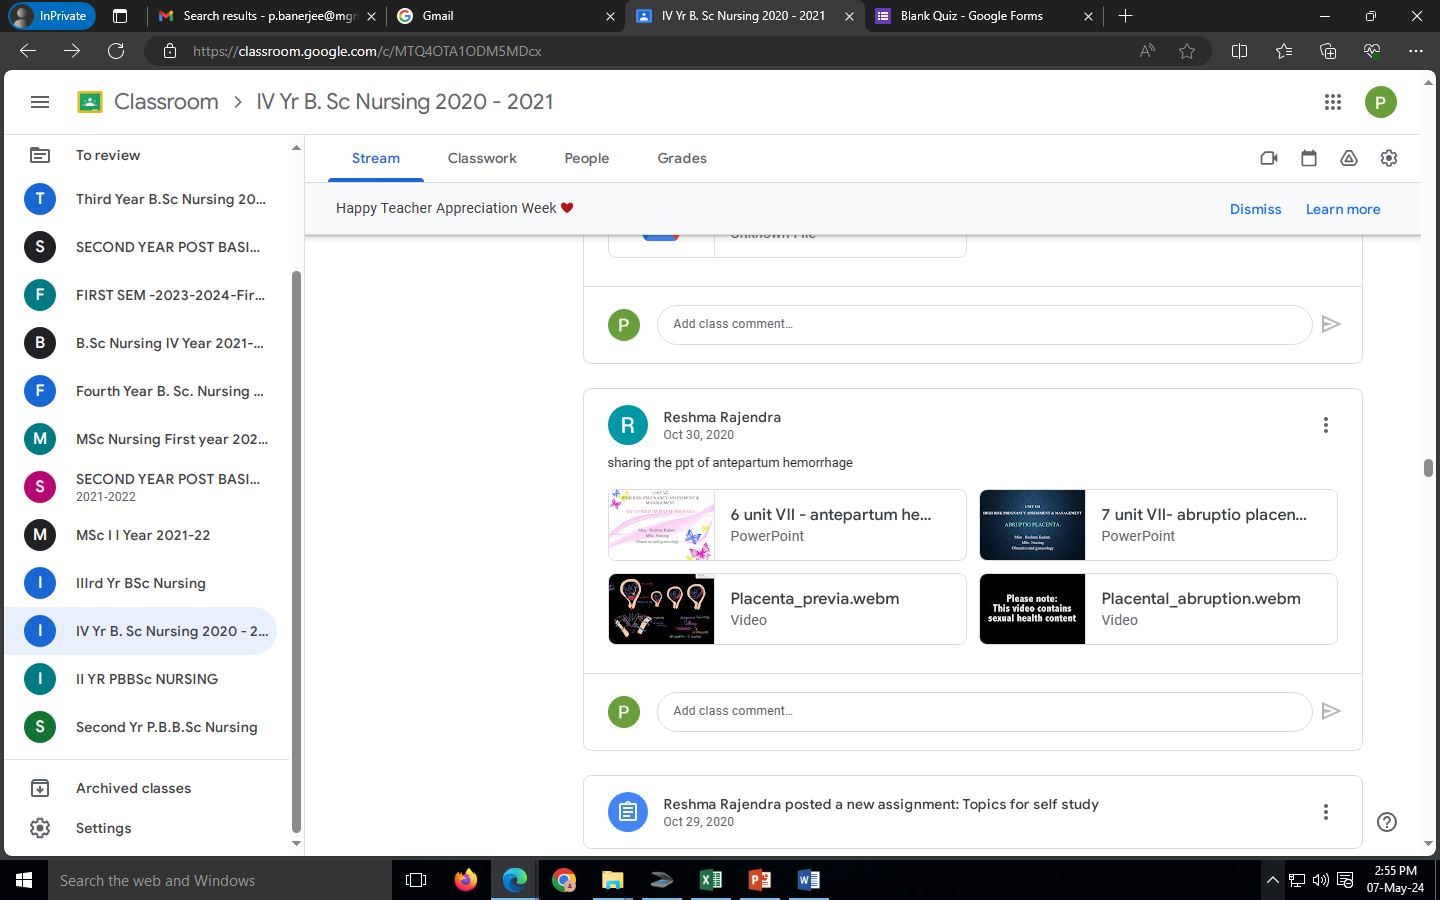
Task: Click the browser address bar URL
Action: coord(367,51)
